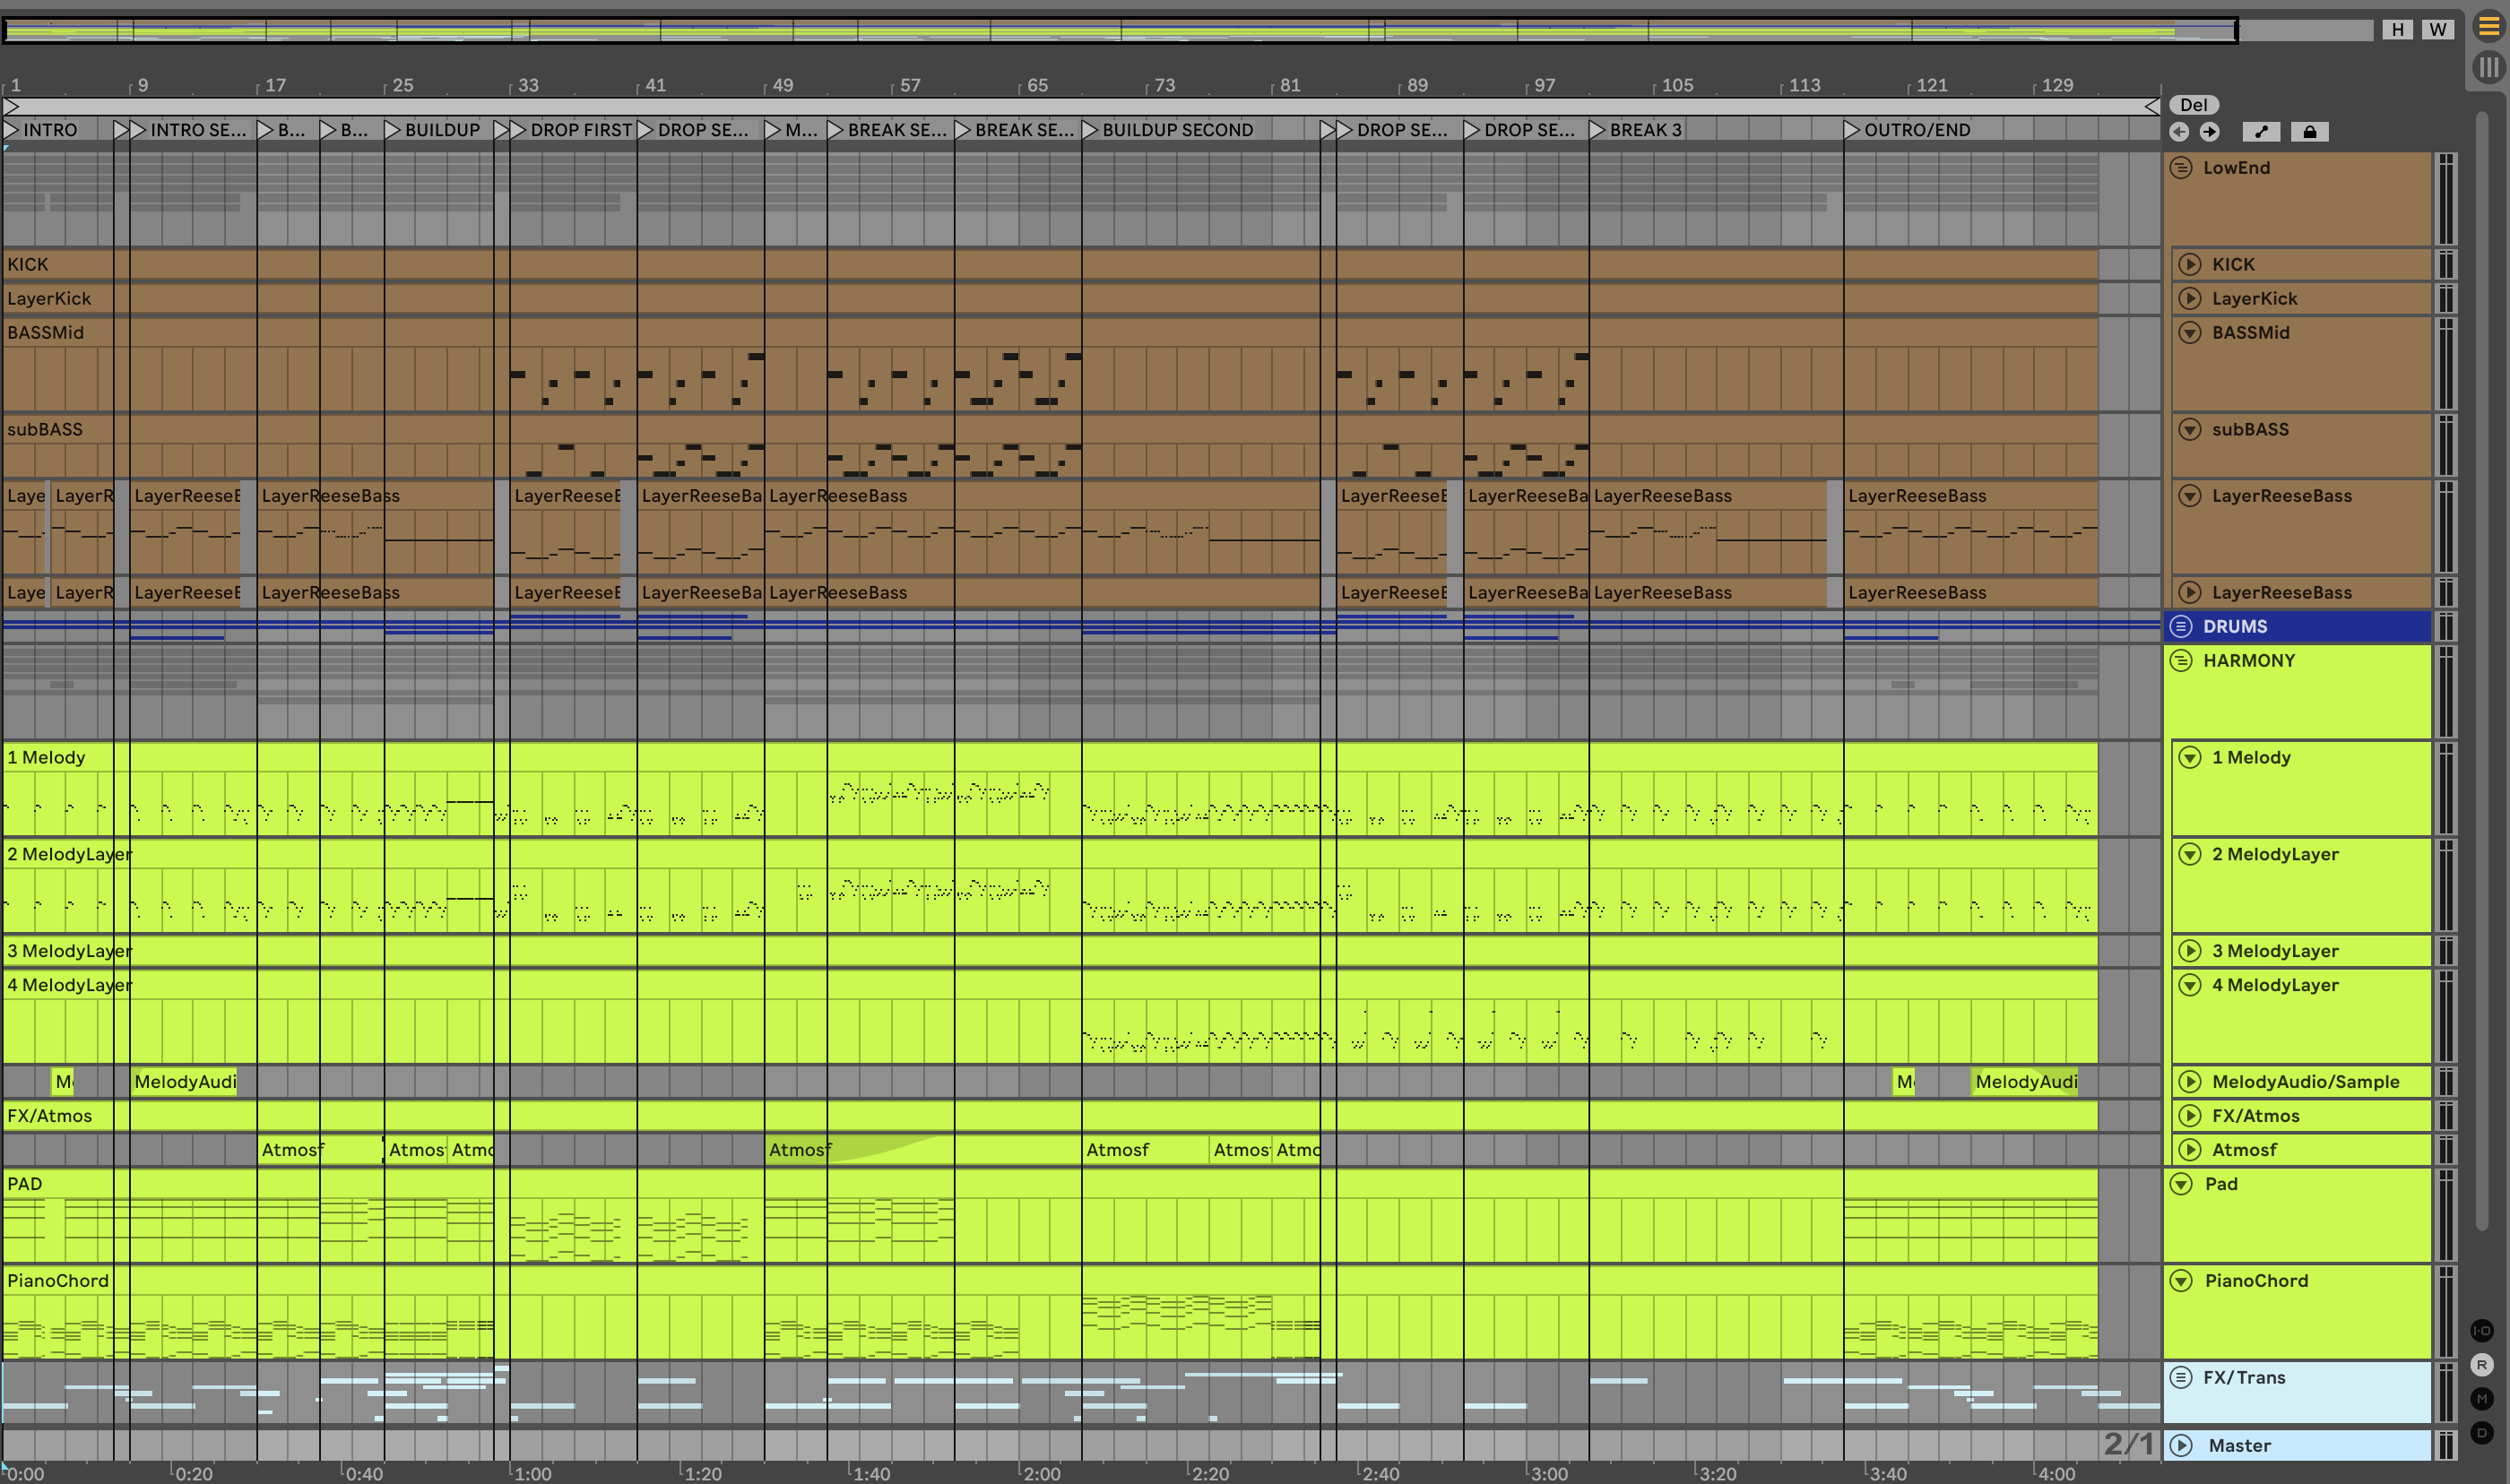
Task: Click the arrangement overview zoom bar
Action: [x=1120, y=31]
